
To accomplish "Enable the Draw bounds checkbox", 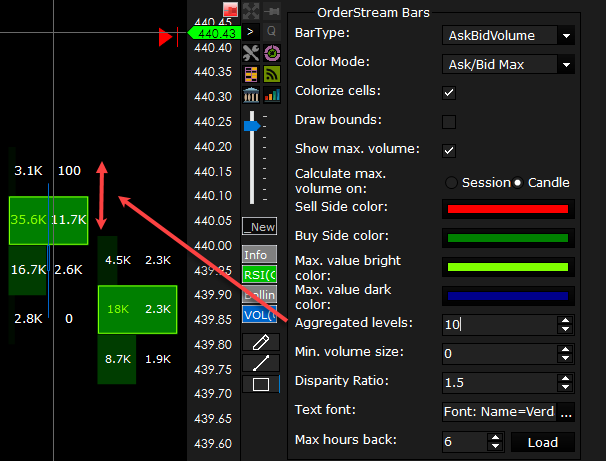I will tap(449, 121).
